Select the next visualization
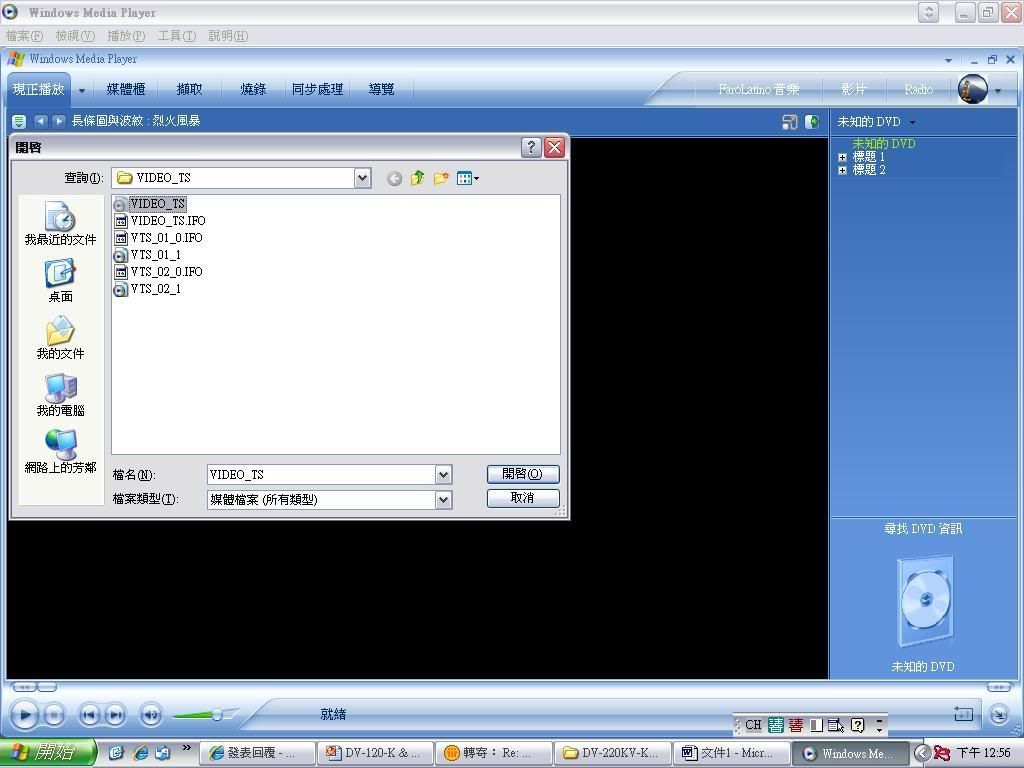 (59, 121)
